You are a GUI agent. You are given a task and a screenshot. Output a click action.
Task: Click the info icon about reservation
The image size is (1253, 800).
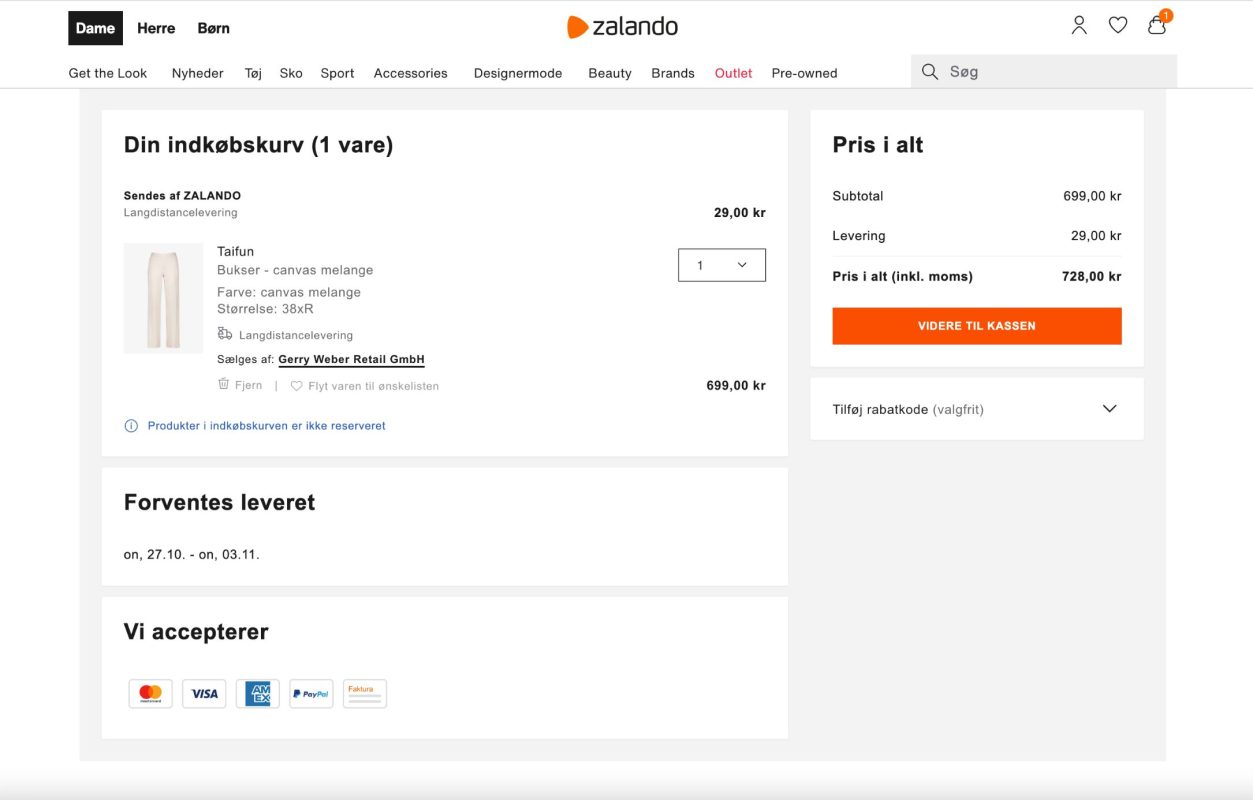tap(131, 426)
